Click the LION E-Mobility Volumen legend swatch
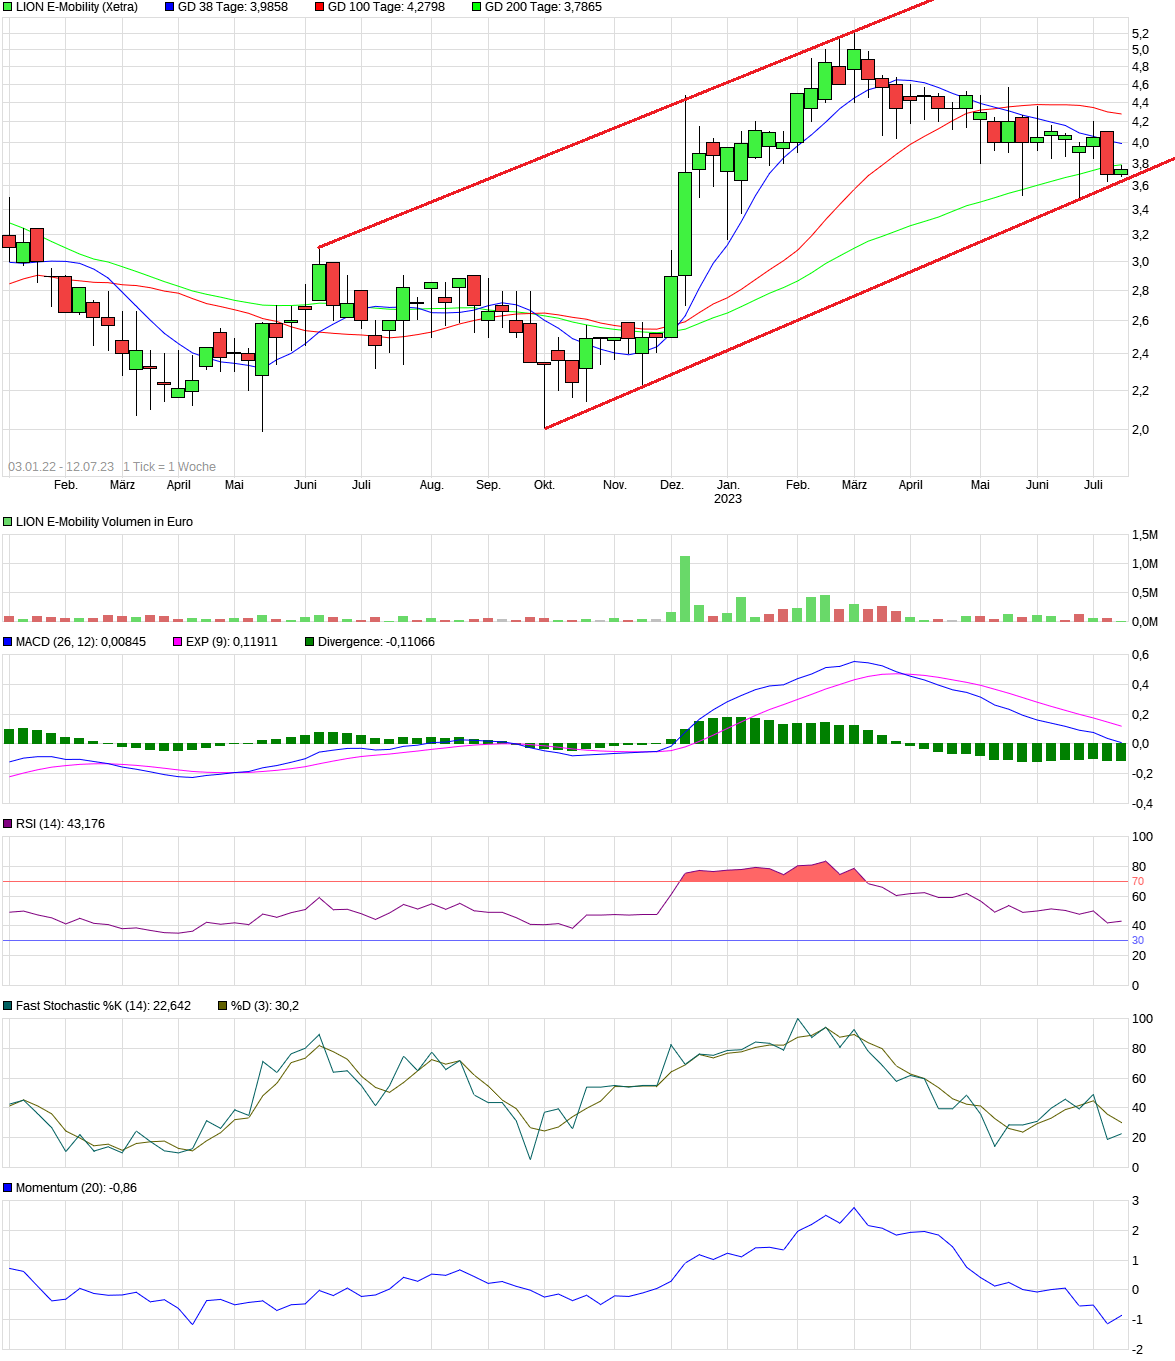The width and height of the screenshot is (1175, 1361). [8, 522]
